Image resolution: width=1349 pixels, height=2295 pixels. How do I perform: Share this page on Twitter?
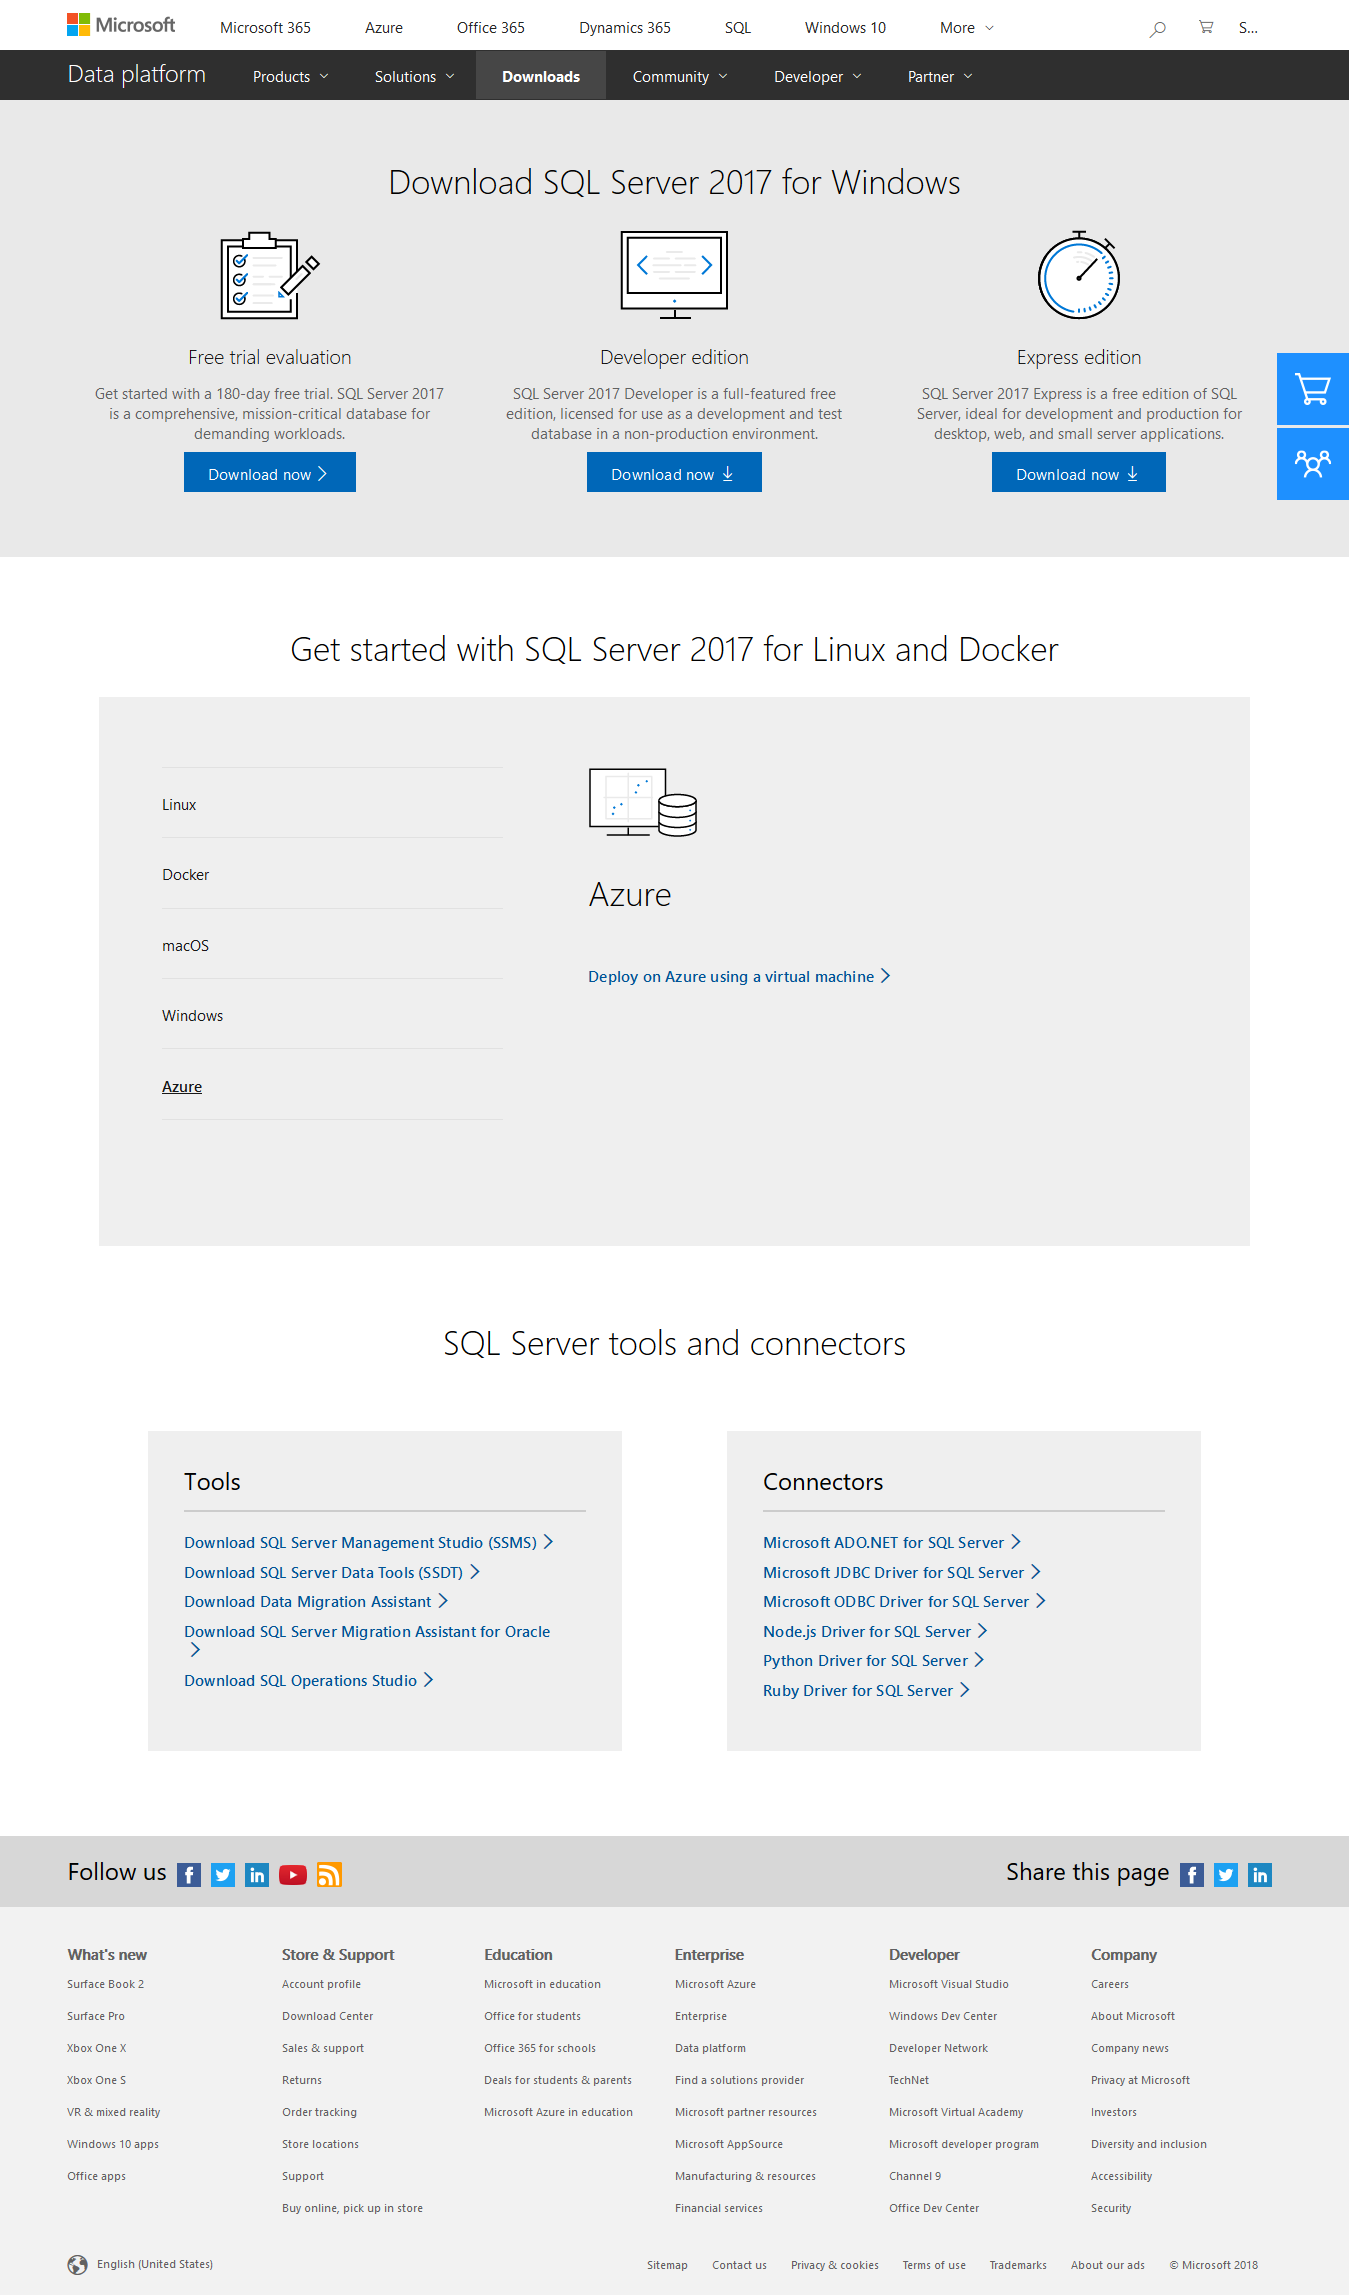click(1226, 1875)
